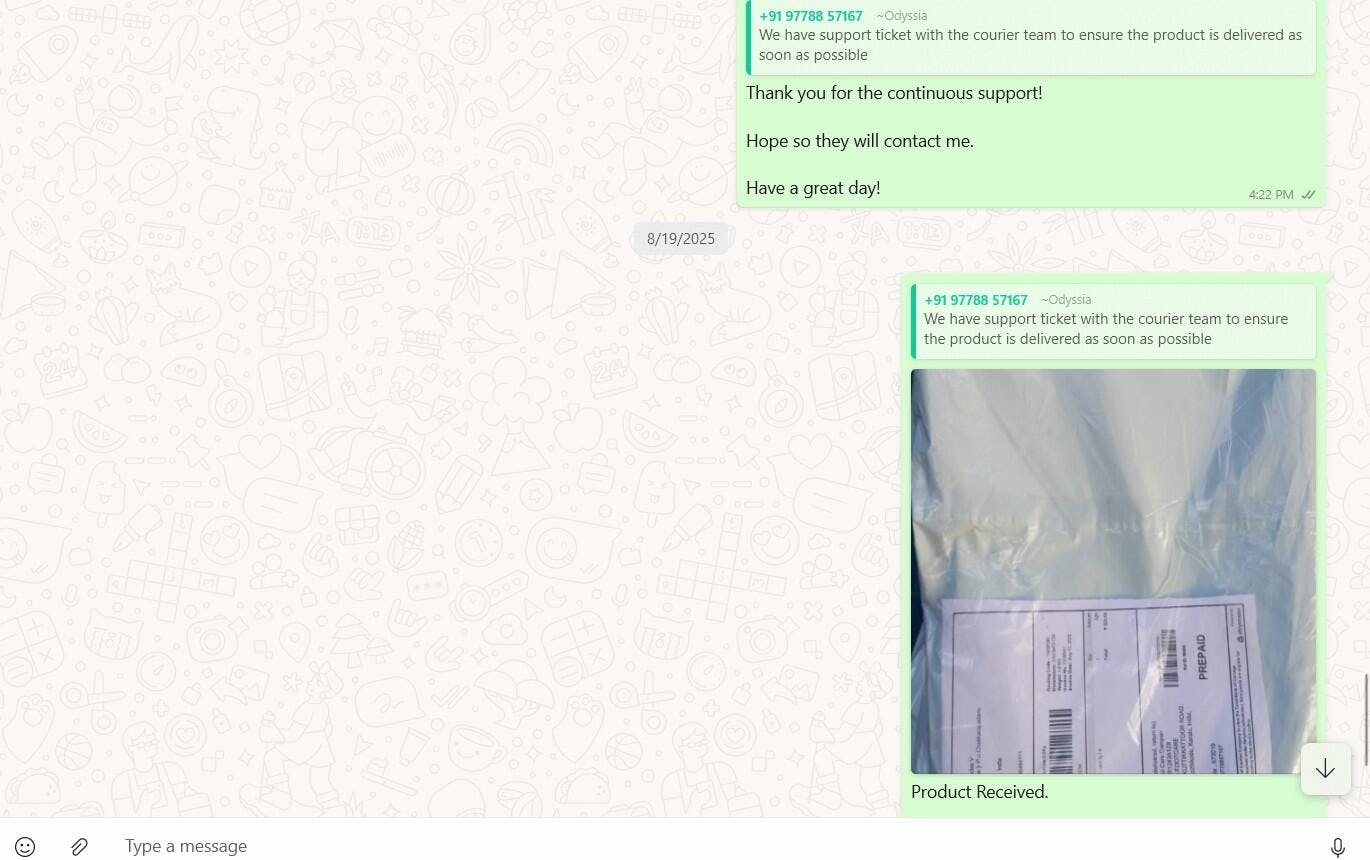This screenshot has width=1370, height=860.
Task: Jump to latest messages with the down arrow
Action: pos(1325,768)
